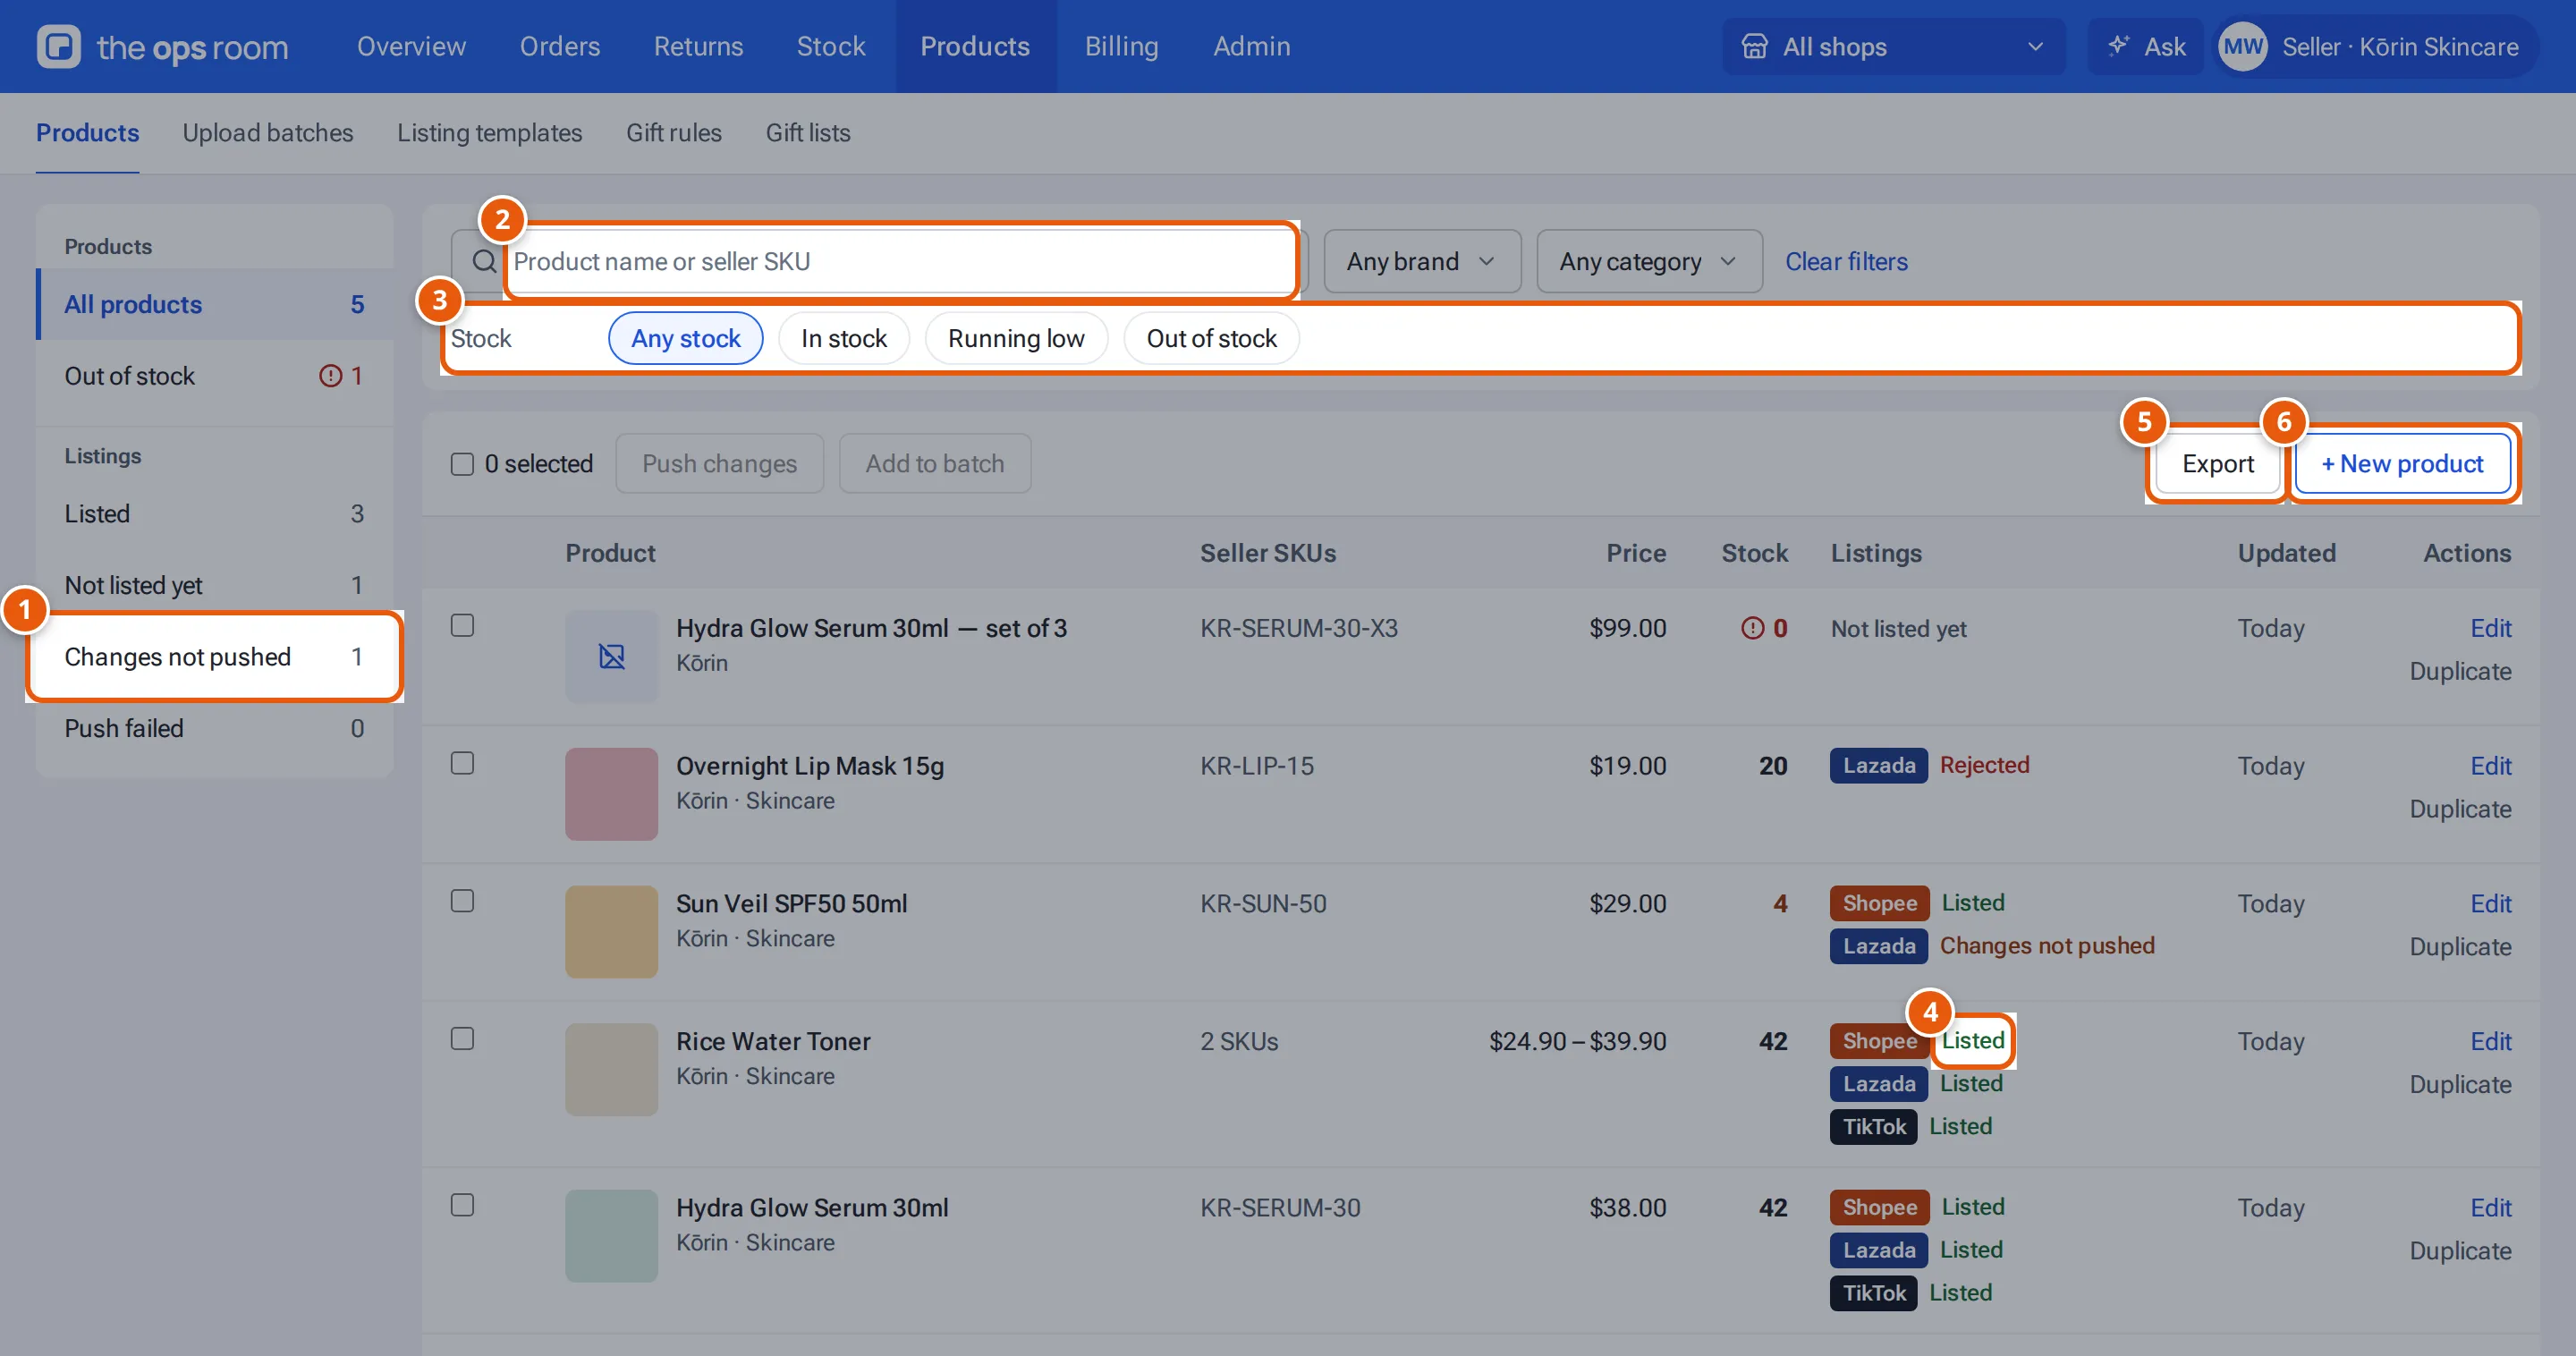The image size is (2576, 1356).
Task: Click the Shopee badge on Hydra Glow Serum 30ml row
Action: click(x=1879, y=1207)
